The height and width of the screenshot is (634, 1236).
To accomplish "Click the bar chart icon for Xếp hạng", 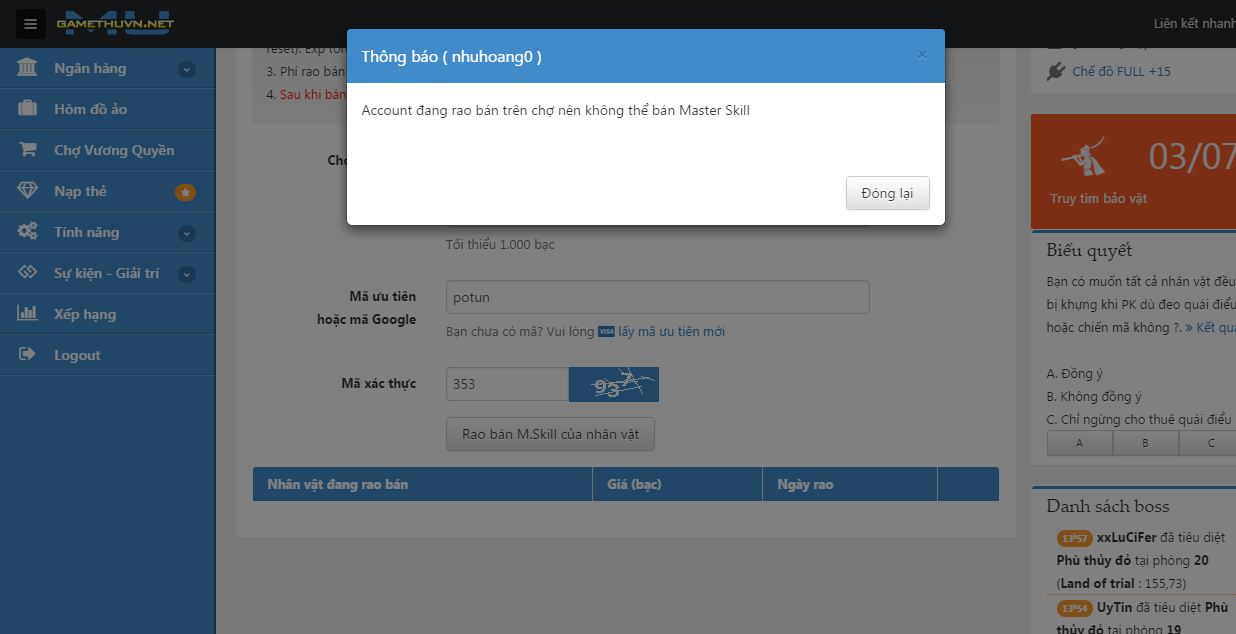I will [28, 314].
